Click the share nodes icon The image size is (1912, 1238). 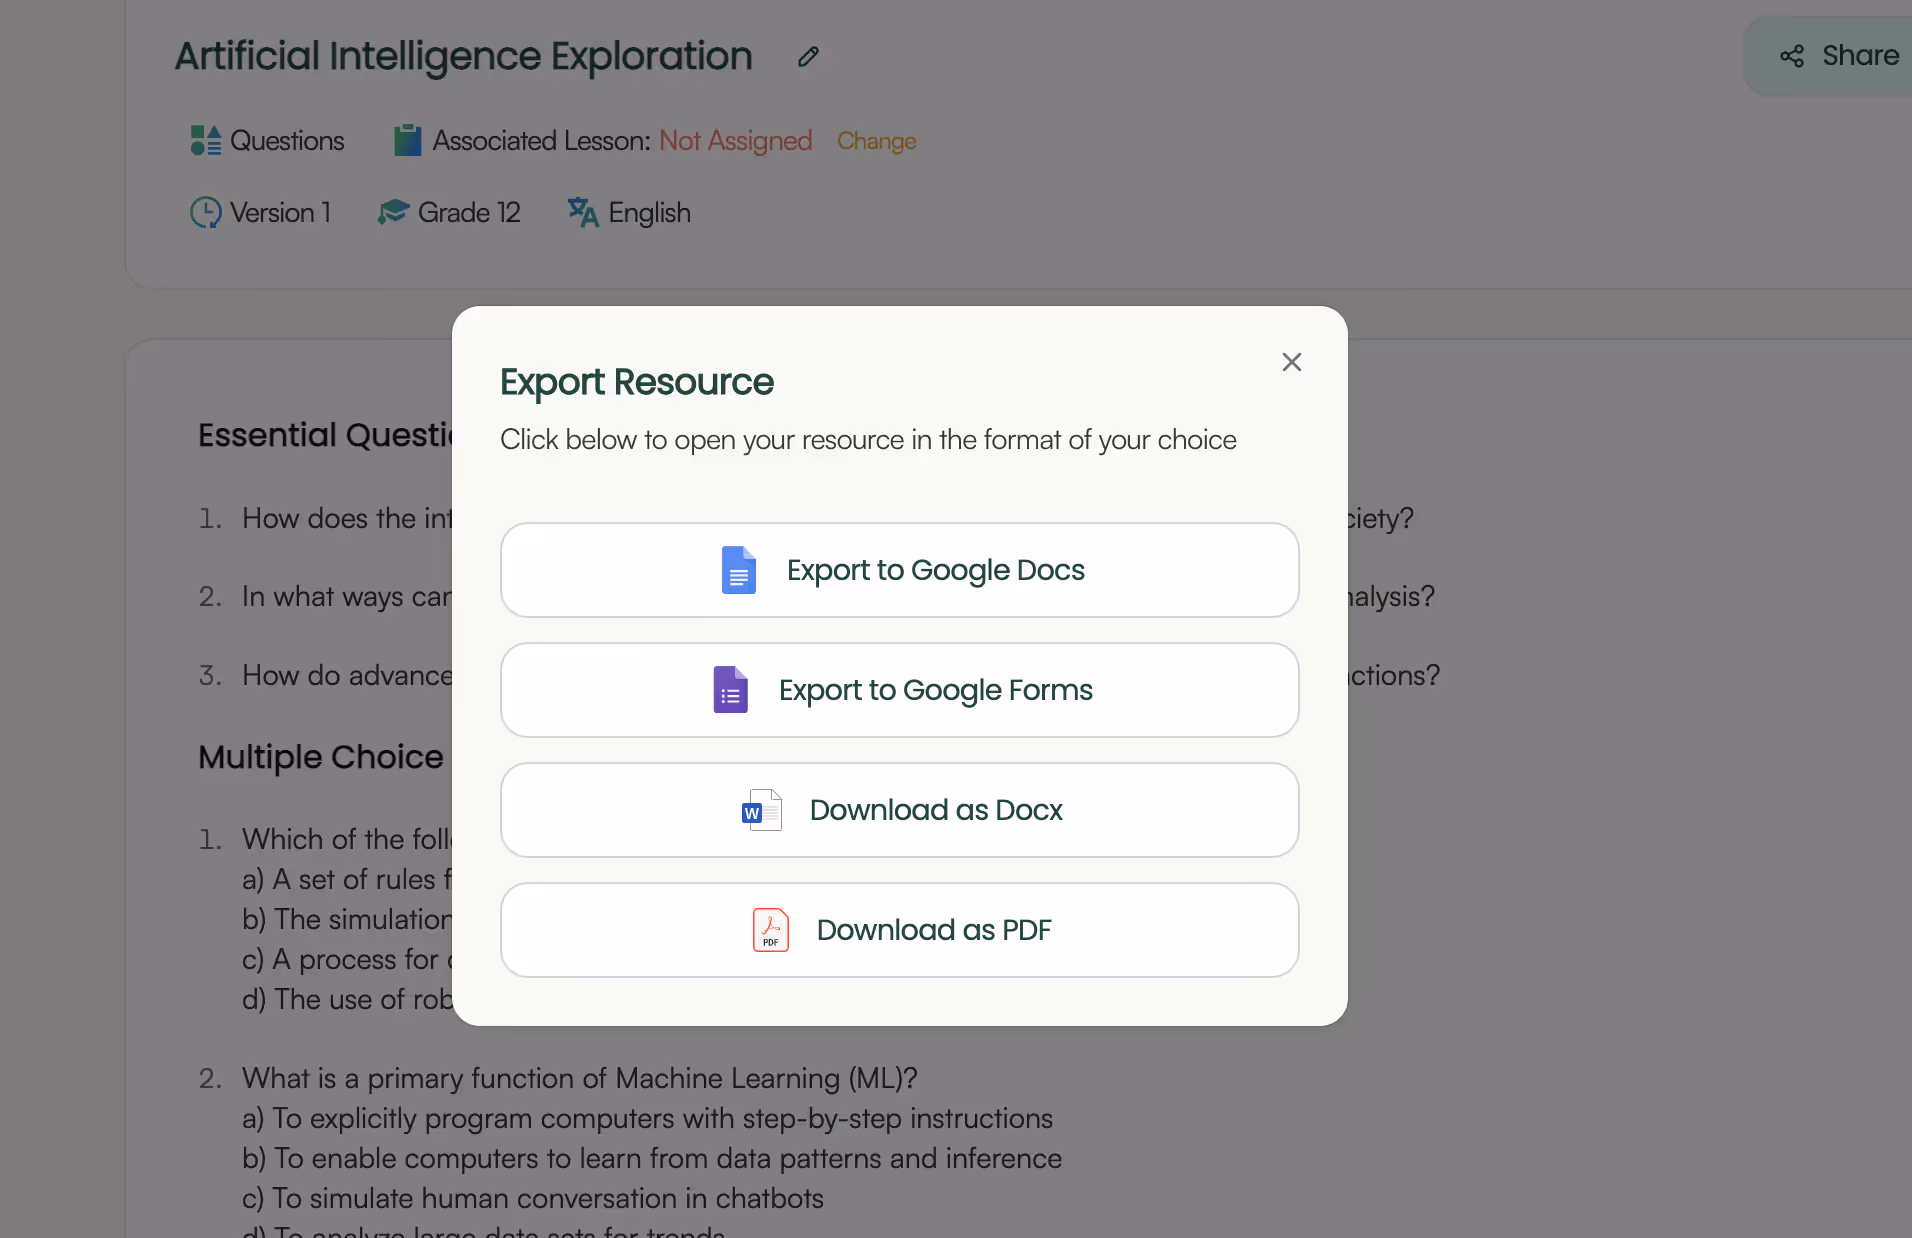tap(1792, 56)
